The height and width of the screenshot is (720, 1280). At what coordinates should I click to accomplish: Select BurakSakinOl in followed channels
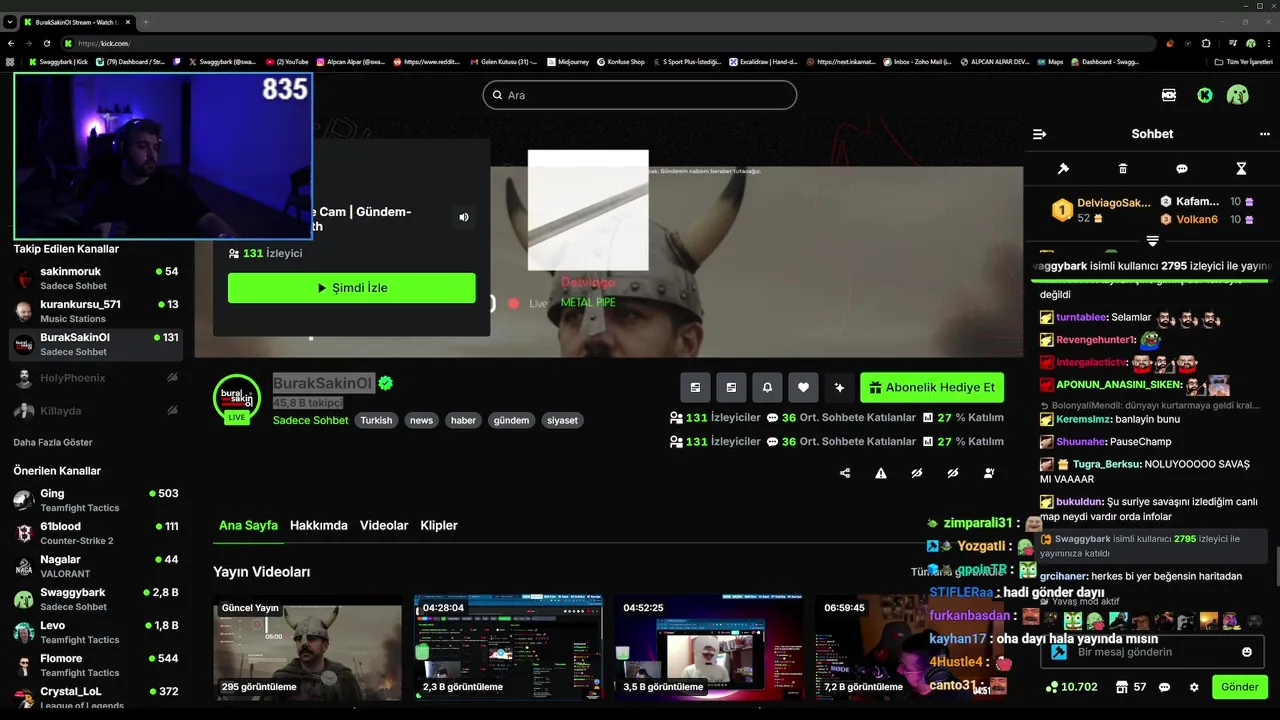pos(96,344)
